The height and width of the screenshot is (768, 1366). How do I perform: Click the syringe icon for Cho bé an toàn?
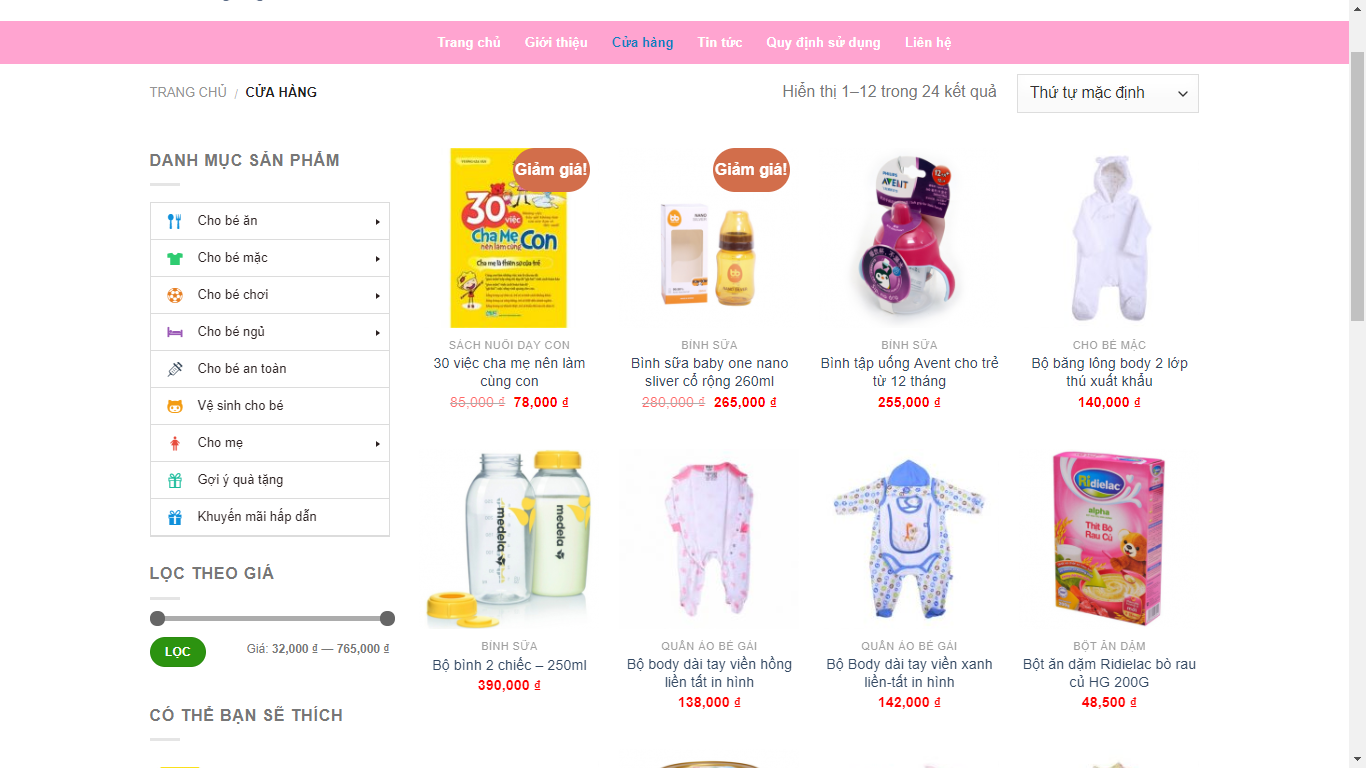[175, 369]
